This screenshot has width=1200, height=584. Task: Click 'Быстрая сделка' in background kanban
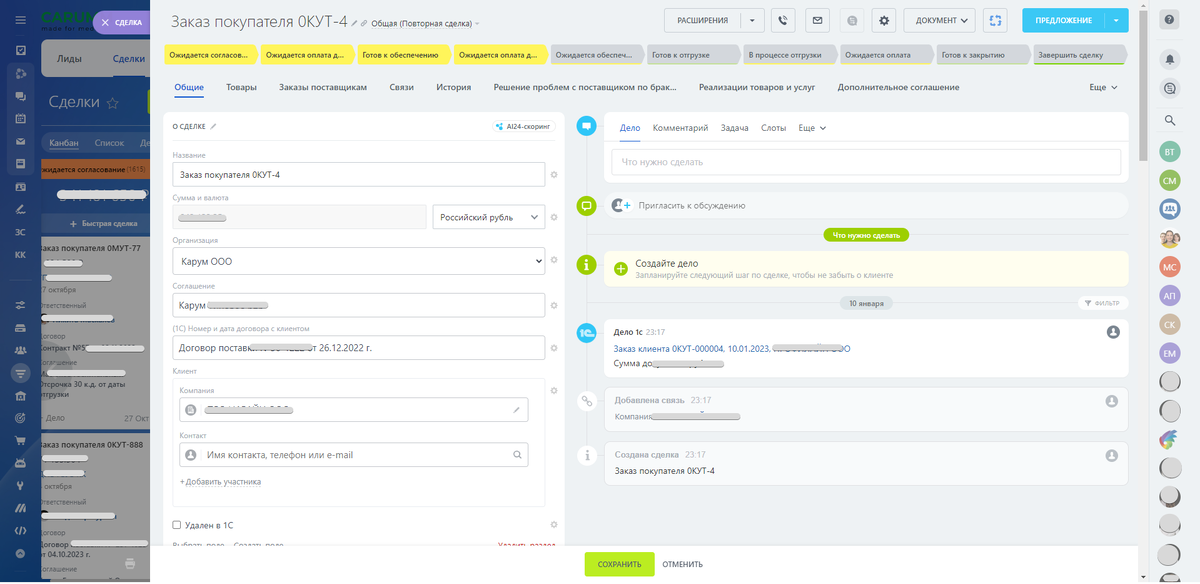(x=104, y=224)
